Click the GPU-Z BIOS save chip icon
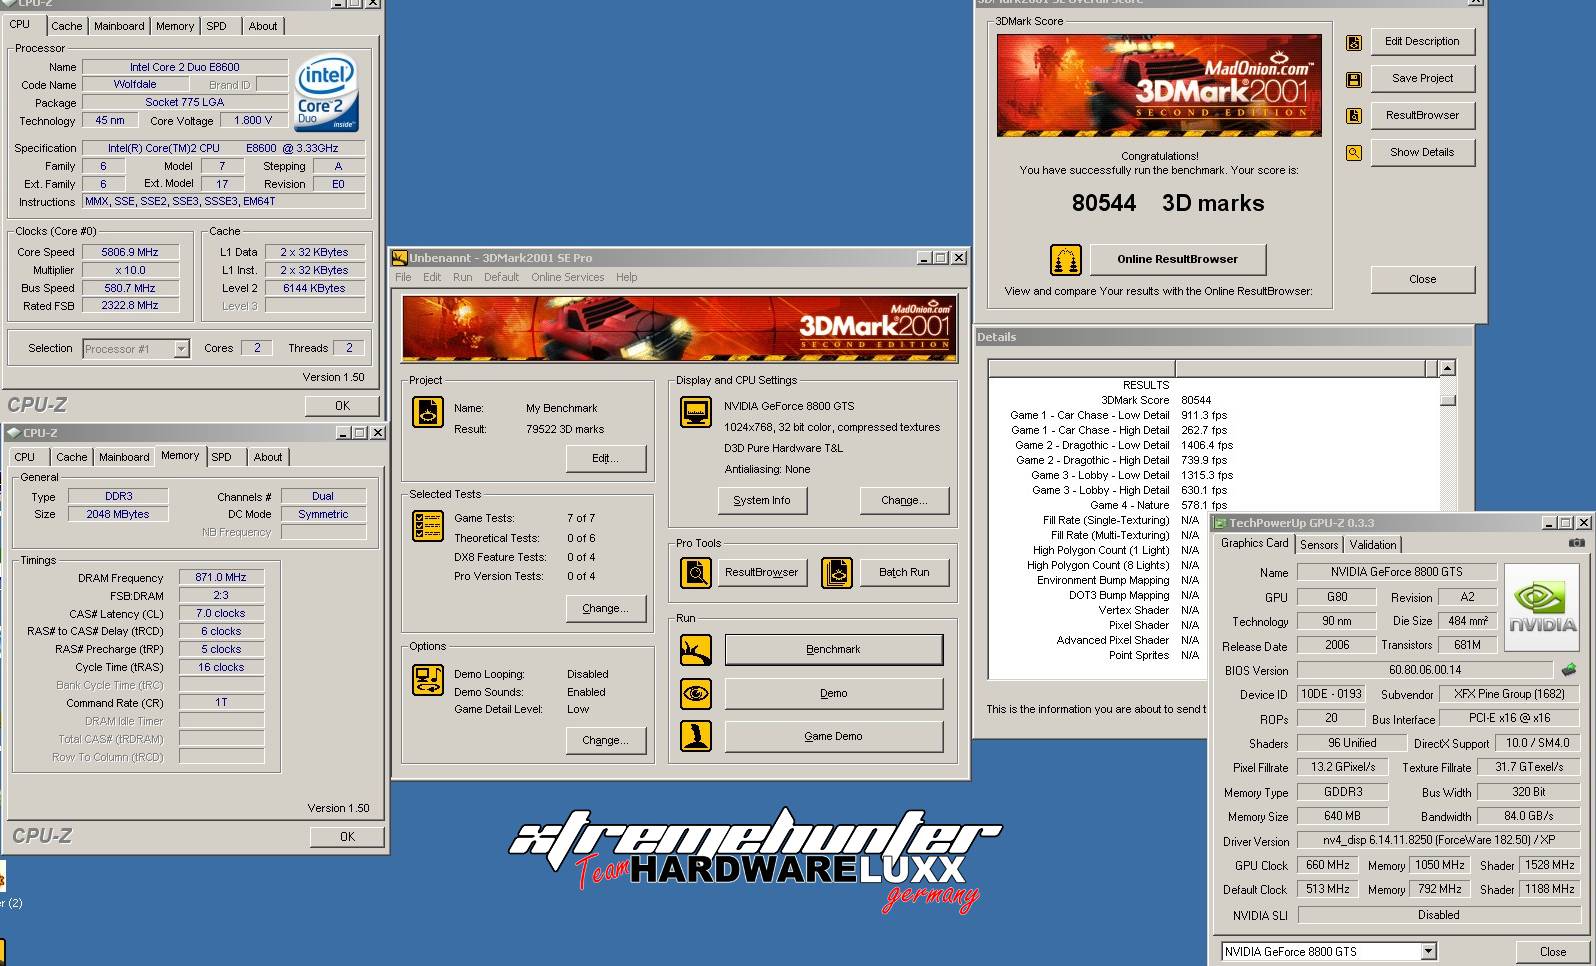The image size is (1596, 966). (1568, 670)
